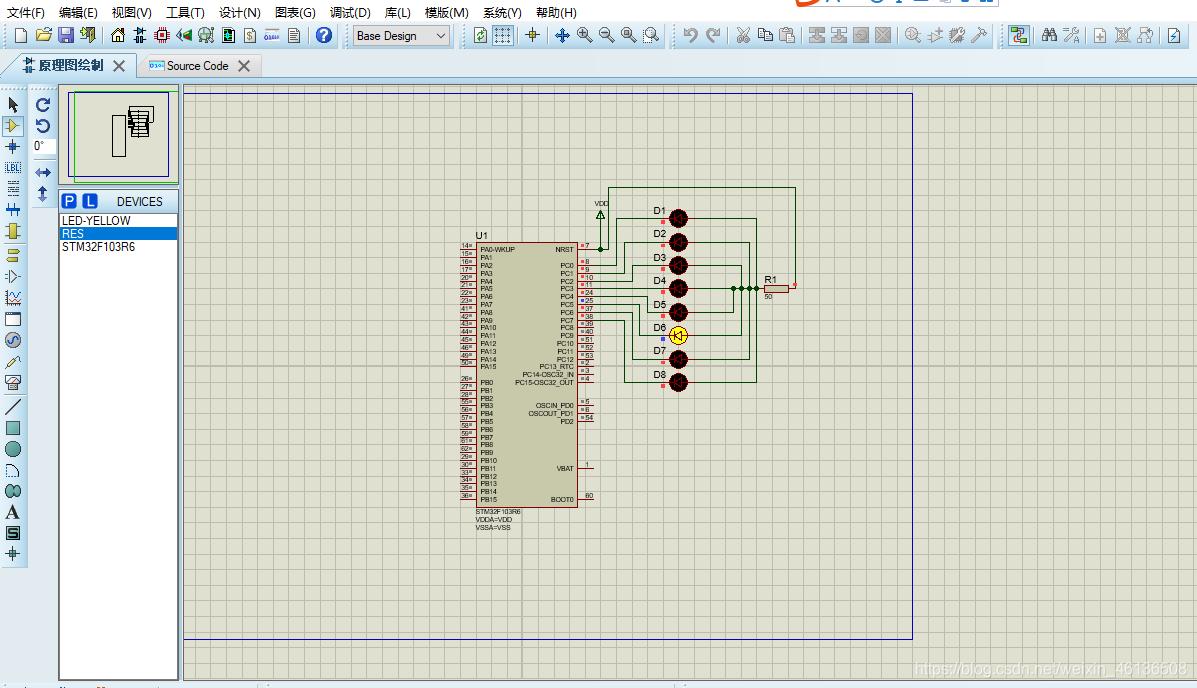This screenshot has width=1197, height=688.
Task: Activate the wire label mode tool
Action: click(13, 167)
